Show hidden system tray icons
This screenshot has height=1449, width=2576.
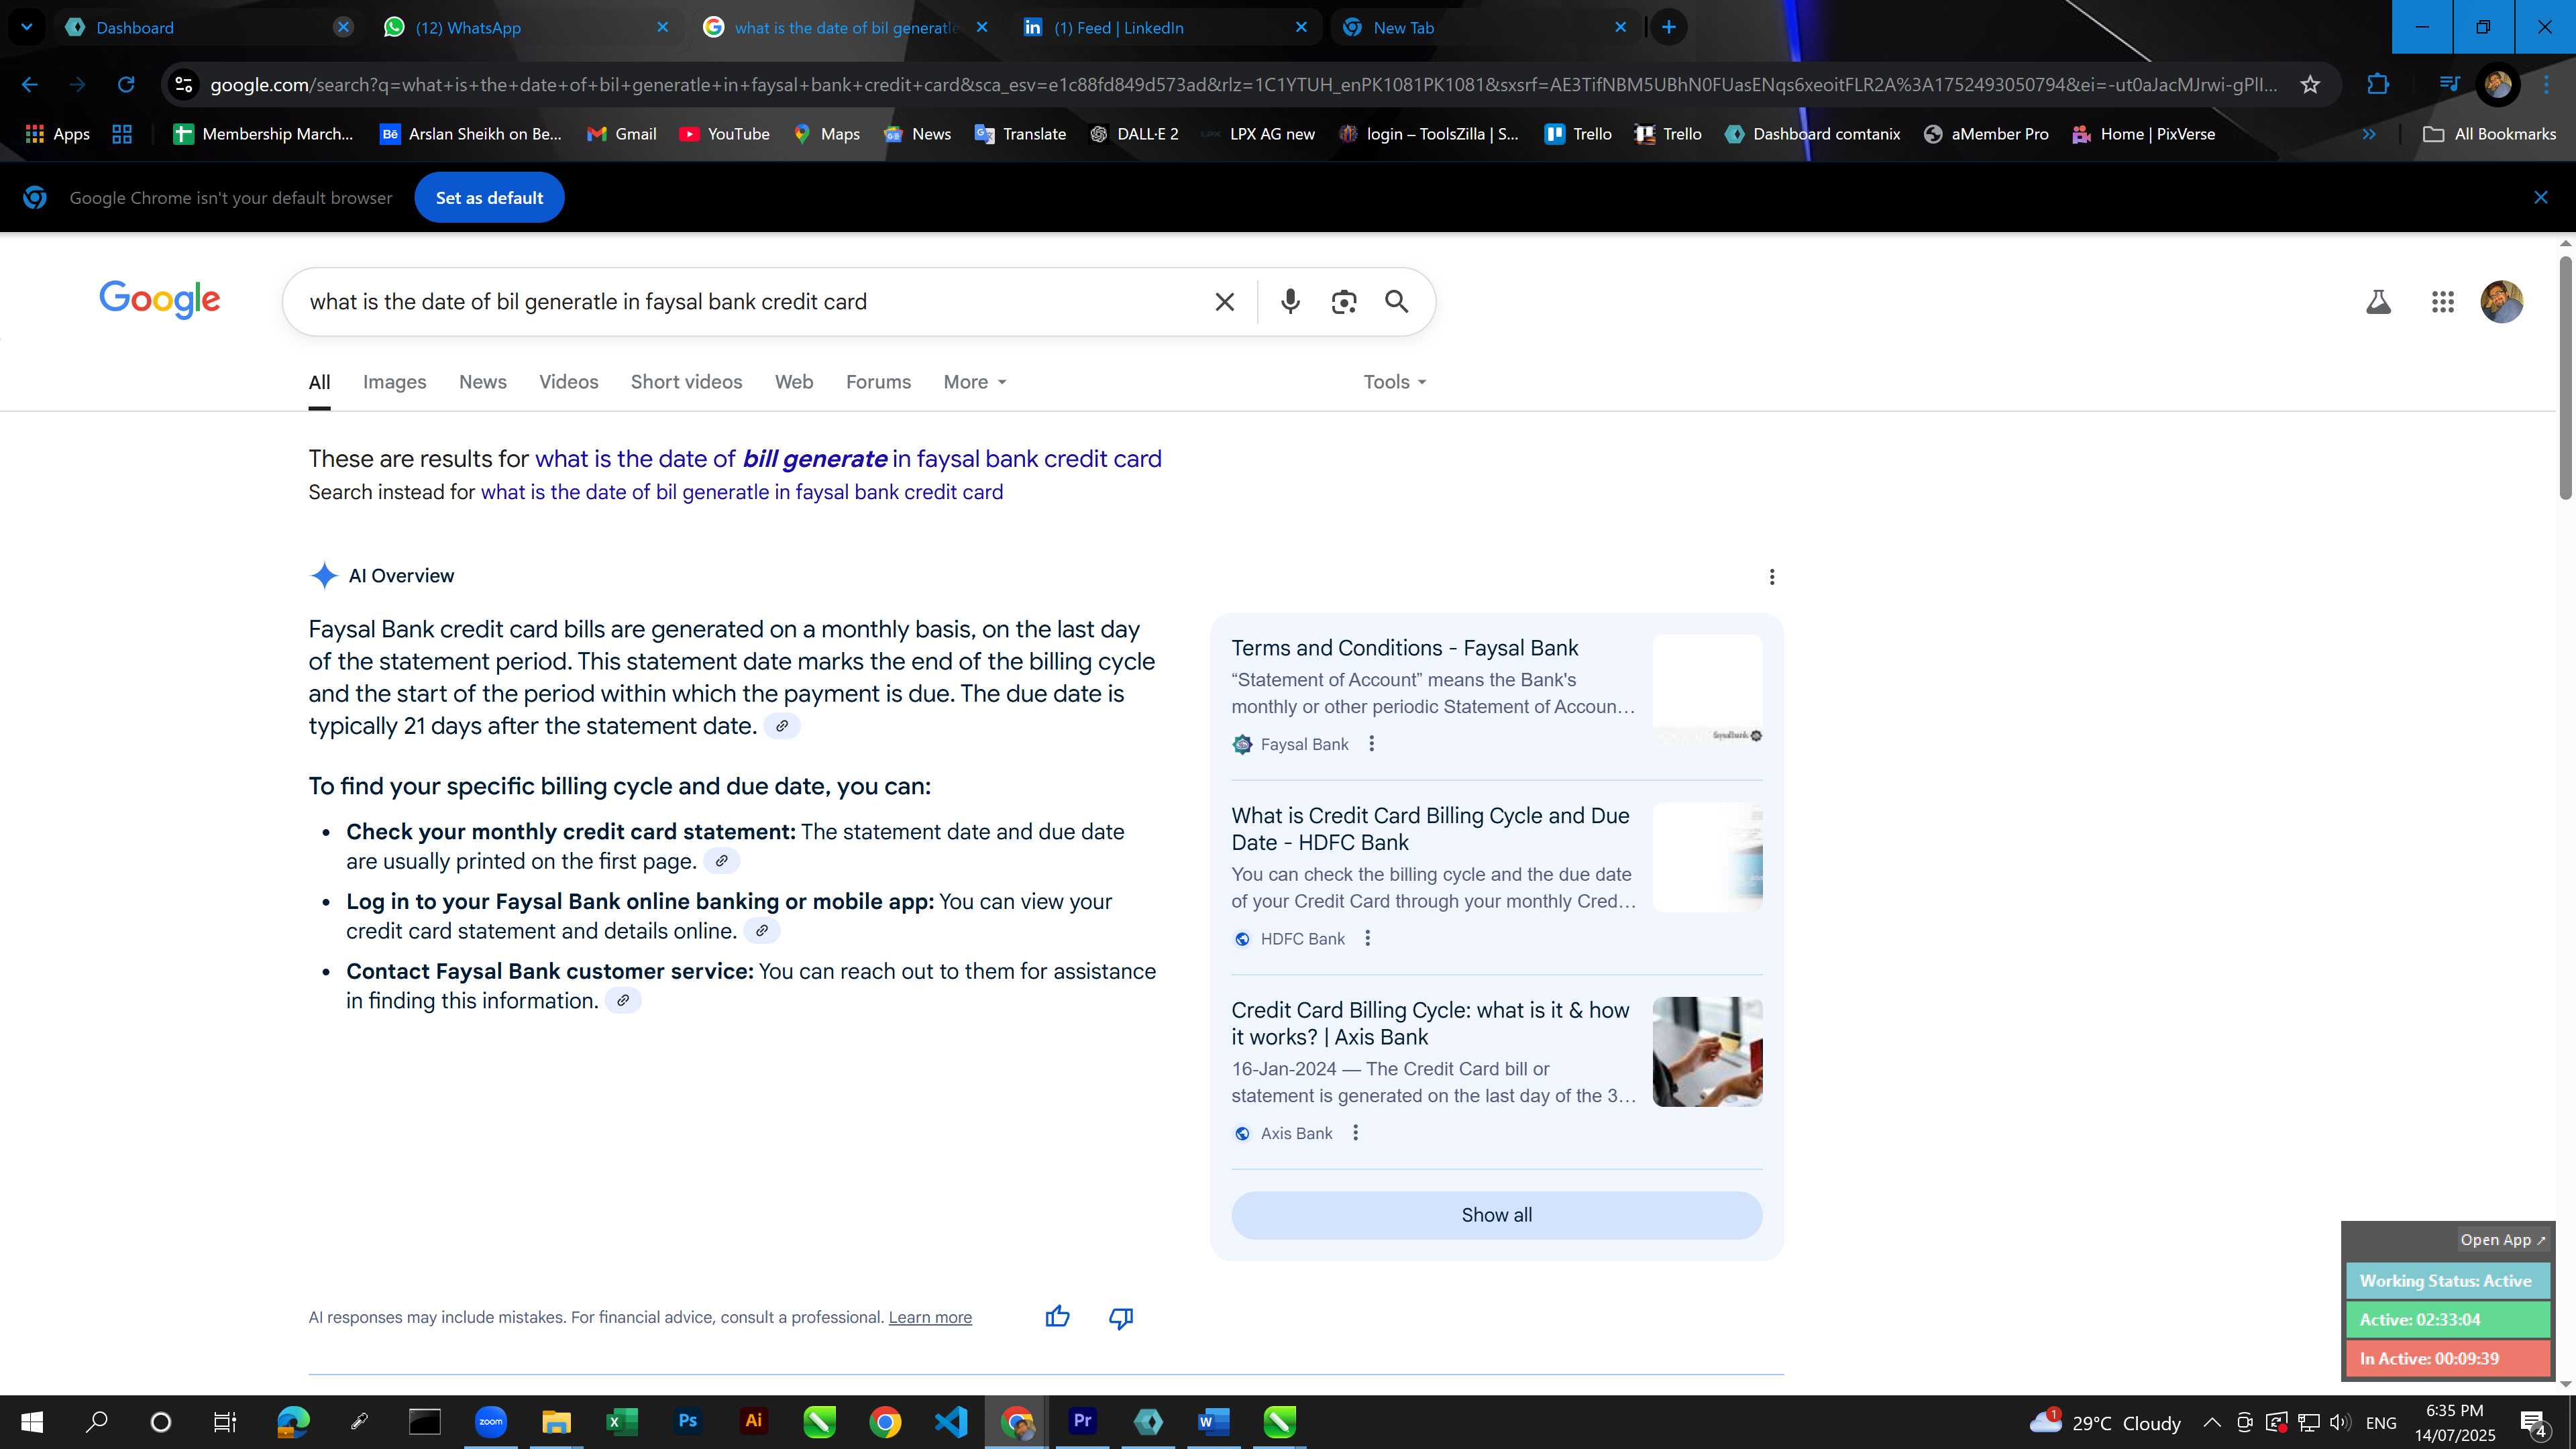coord(2212,1422)
